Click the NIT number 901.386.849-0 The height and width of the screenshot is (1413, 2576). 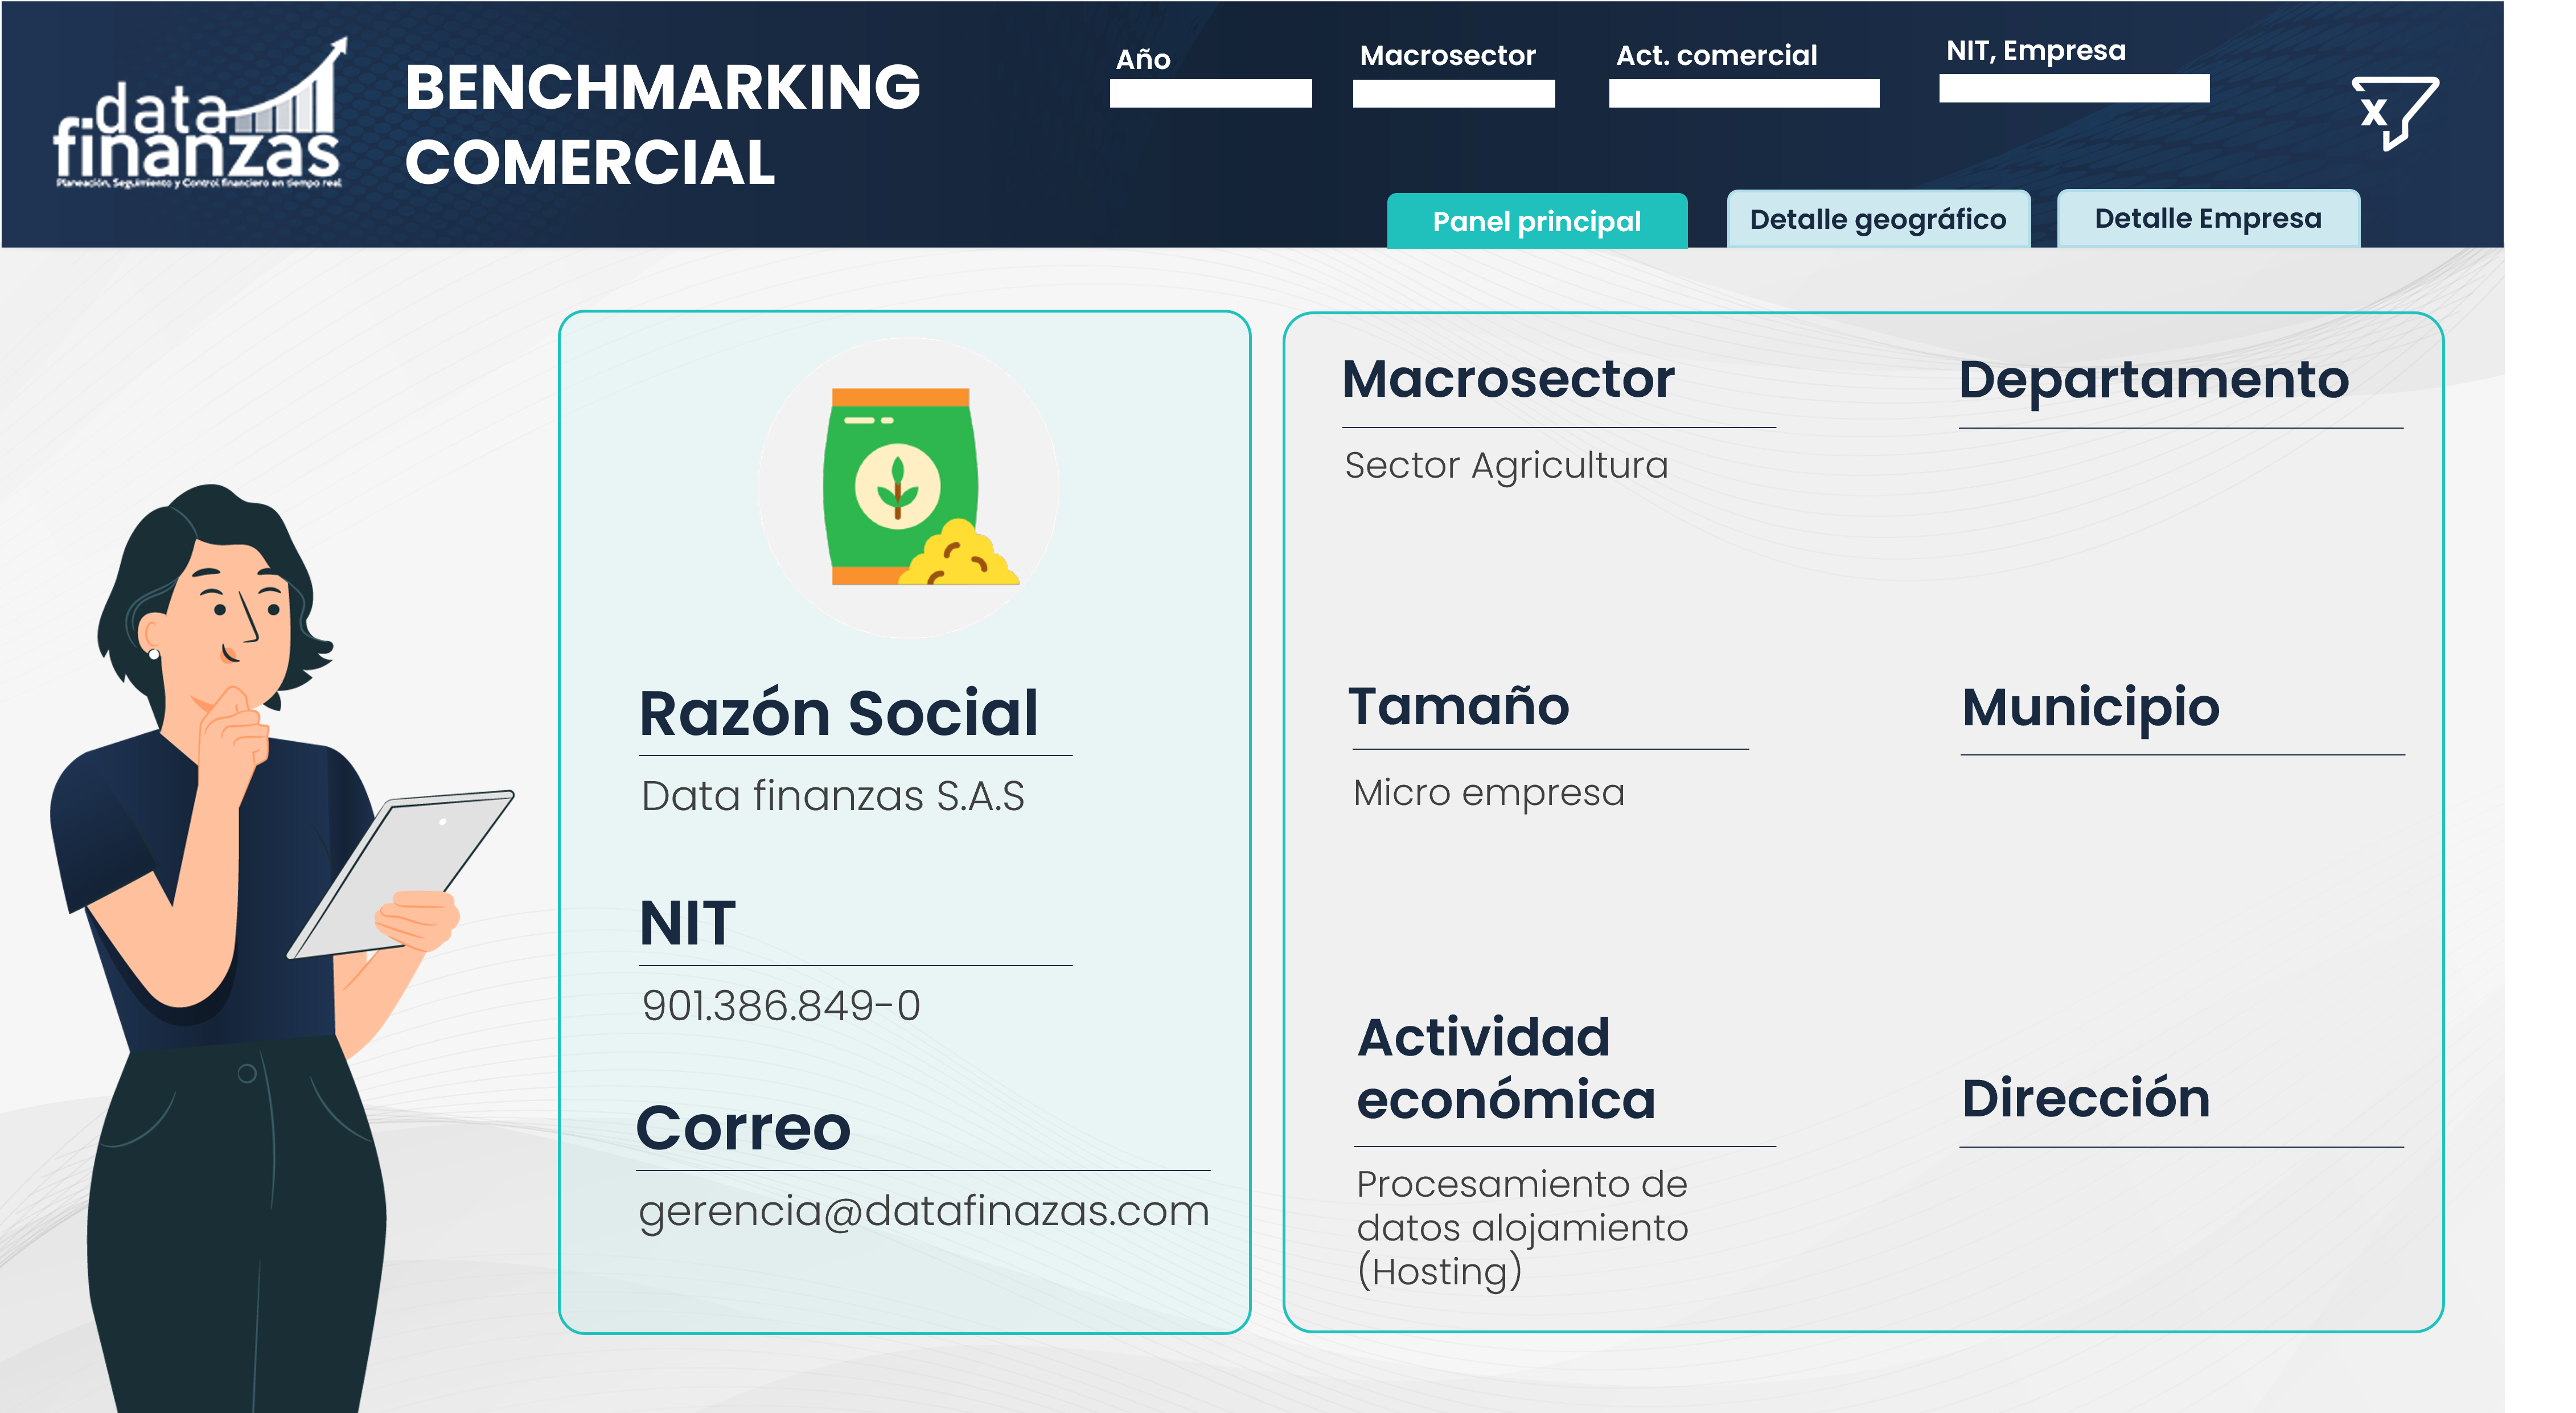pos(781,1006)
